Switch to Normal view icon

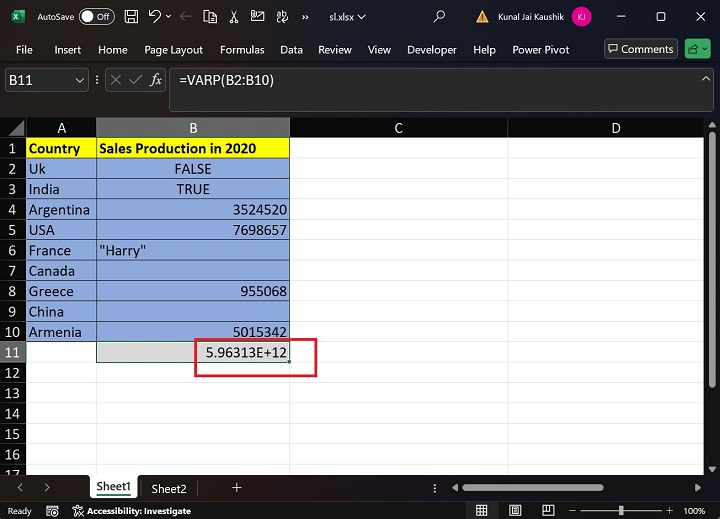[481, 510]
